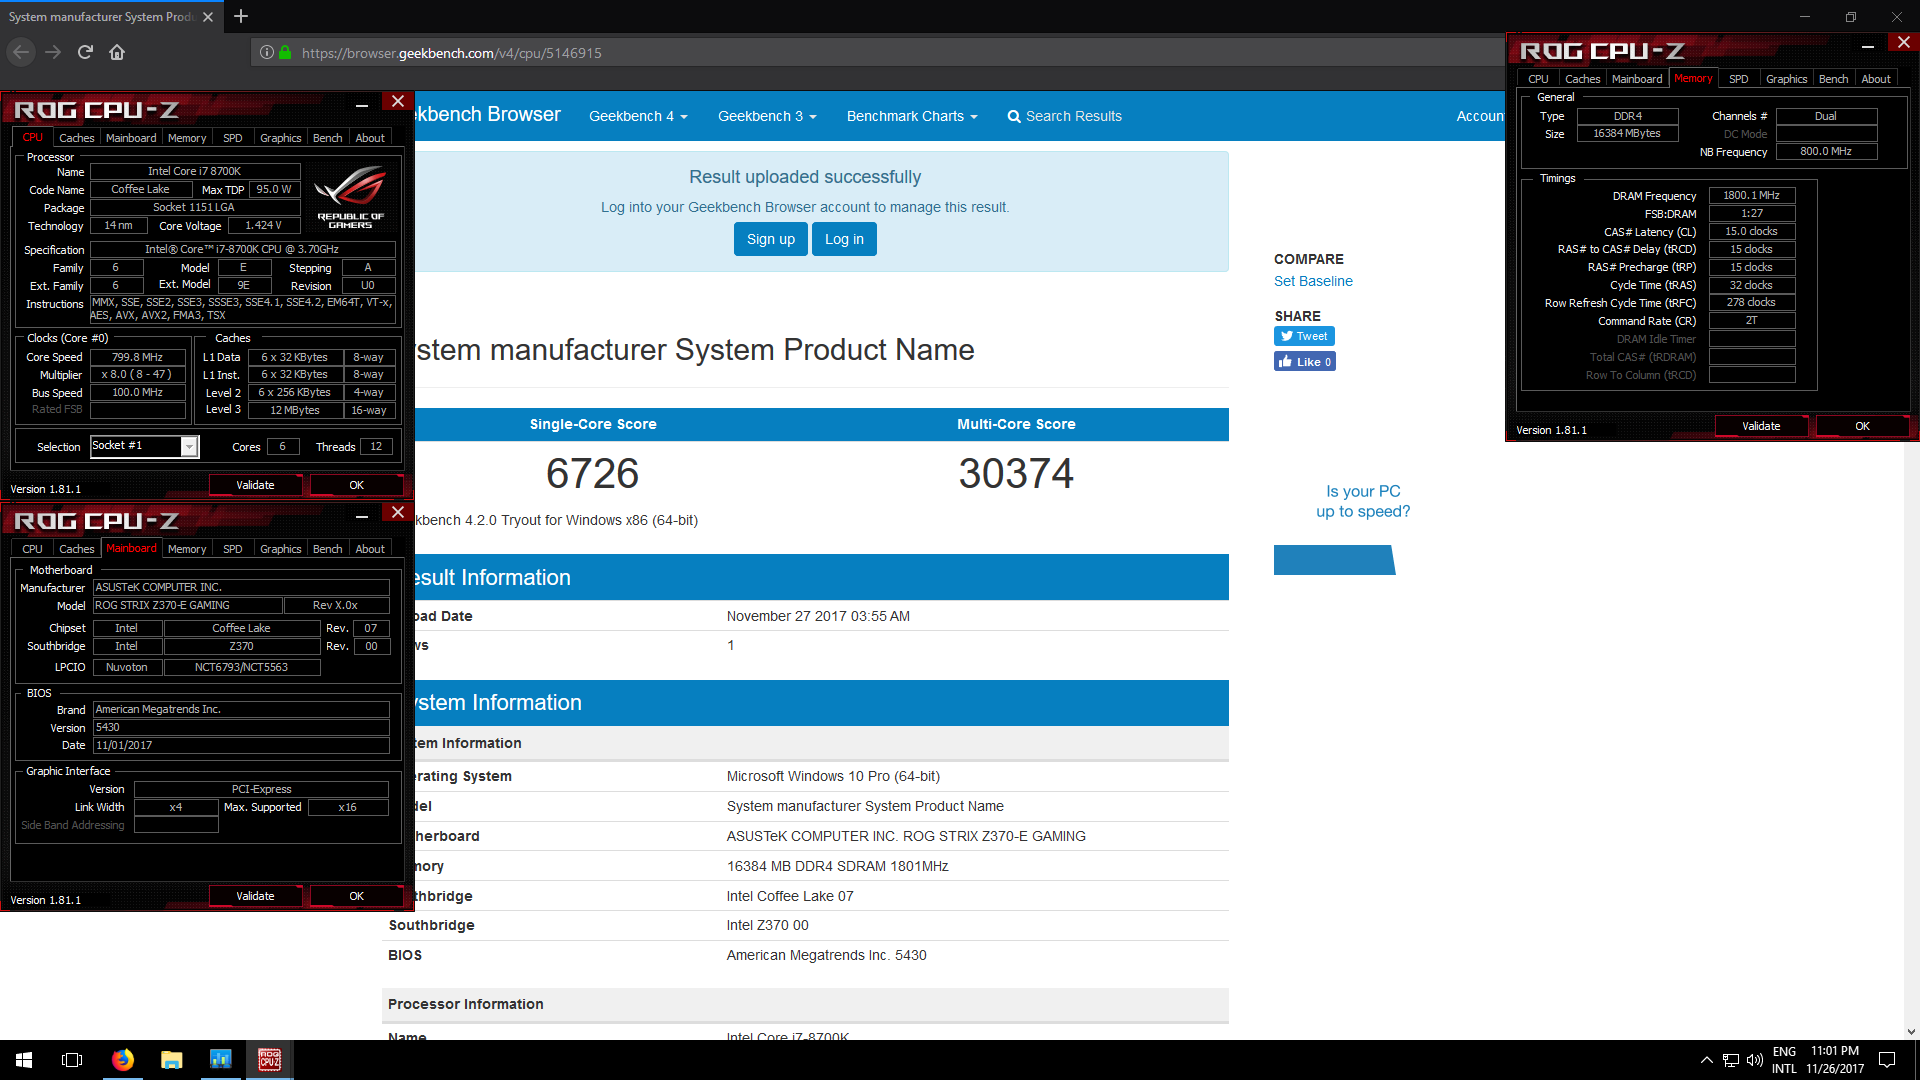The image size is (1920, 1080).
Task: Open Memory tab in top-left CPU-Z
Action: pos(187,138)
